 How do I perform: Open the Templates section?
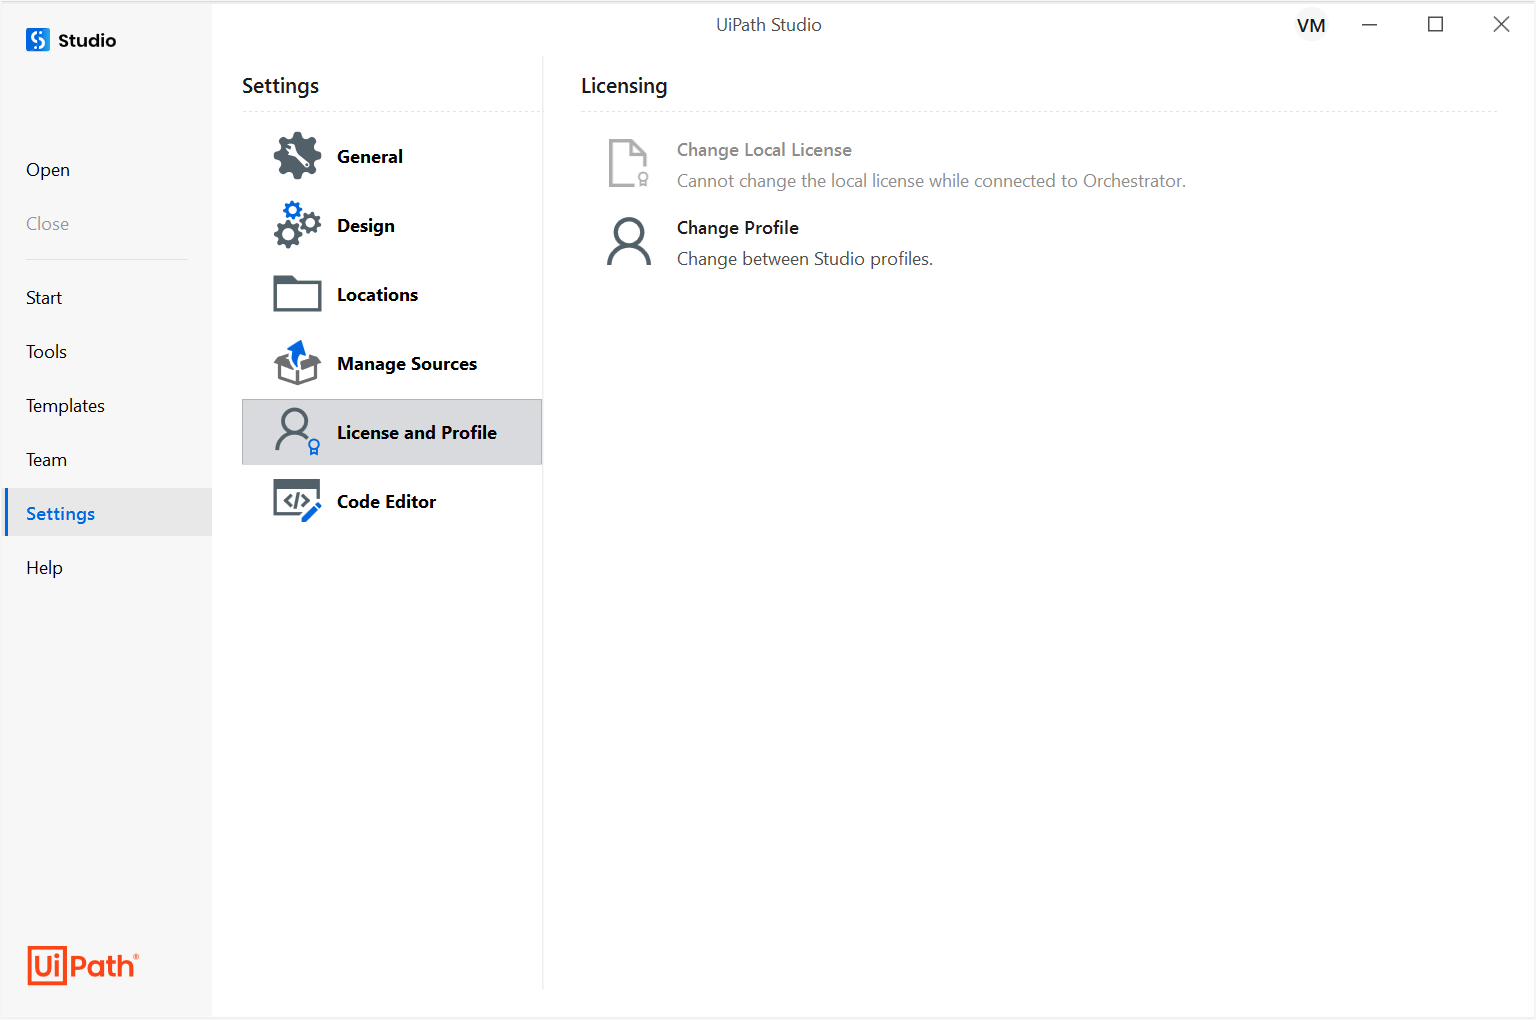click(x=65, y=405)
